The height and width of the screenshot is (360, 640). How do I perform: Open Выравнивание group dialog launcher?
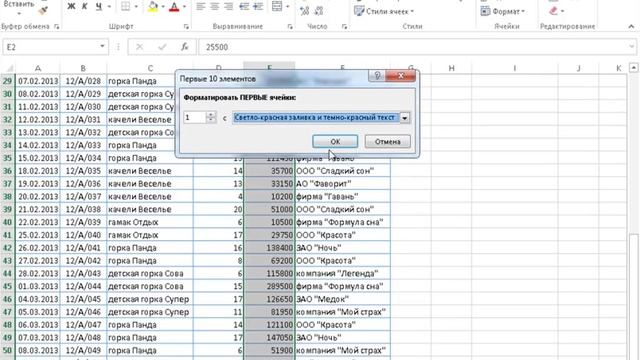290,27
